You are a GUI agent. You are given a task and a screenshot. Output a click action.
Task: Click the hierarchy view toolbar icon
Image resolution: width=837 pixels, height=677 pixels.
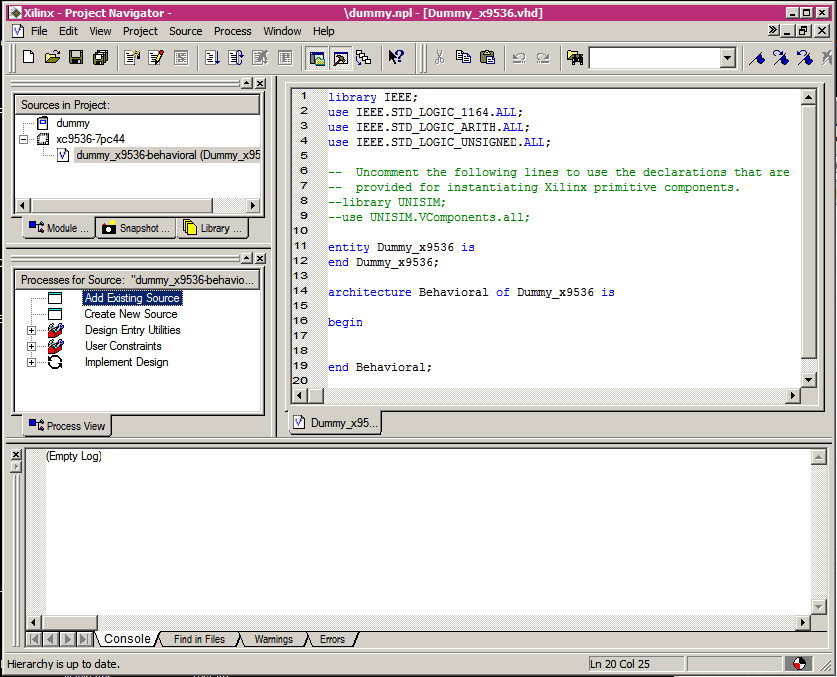click(x=364, y=58)
